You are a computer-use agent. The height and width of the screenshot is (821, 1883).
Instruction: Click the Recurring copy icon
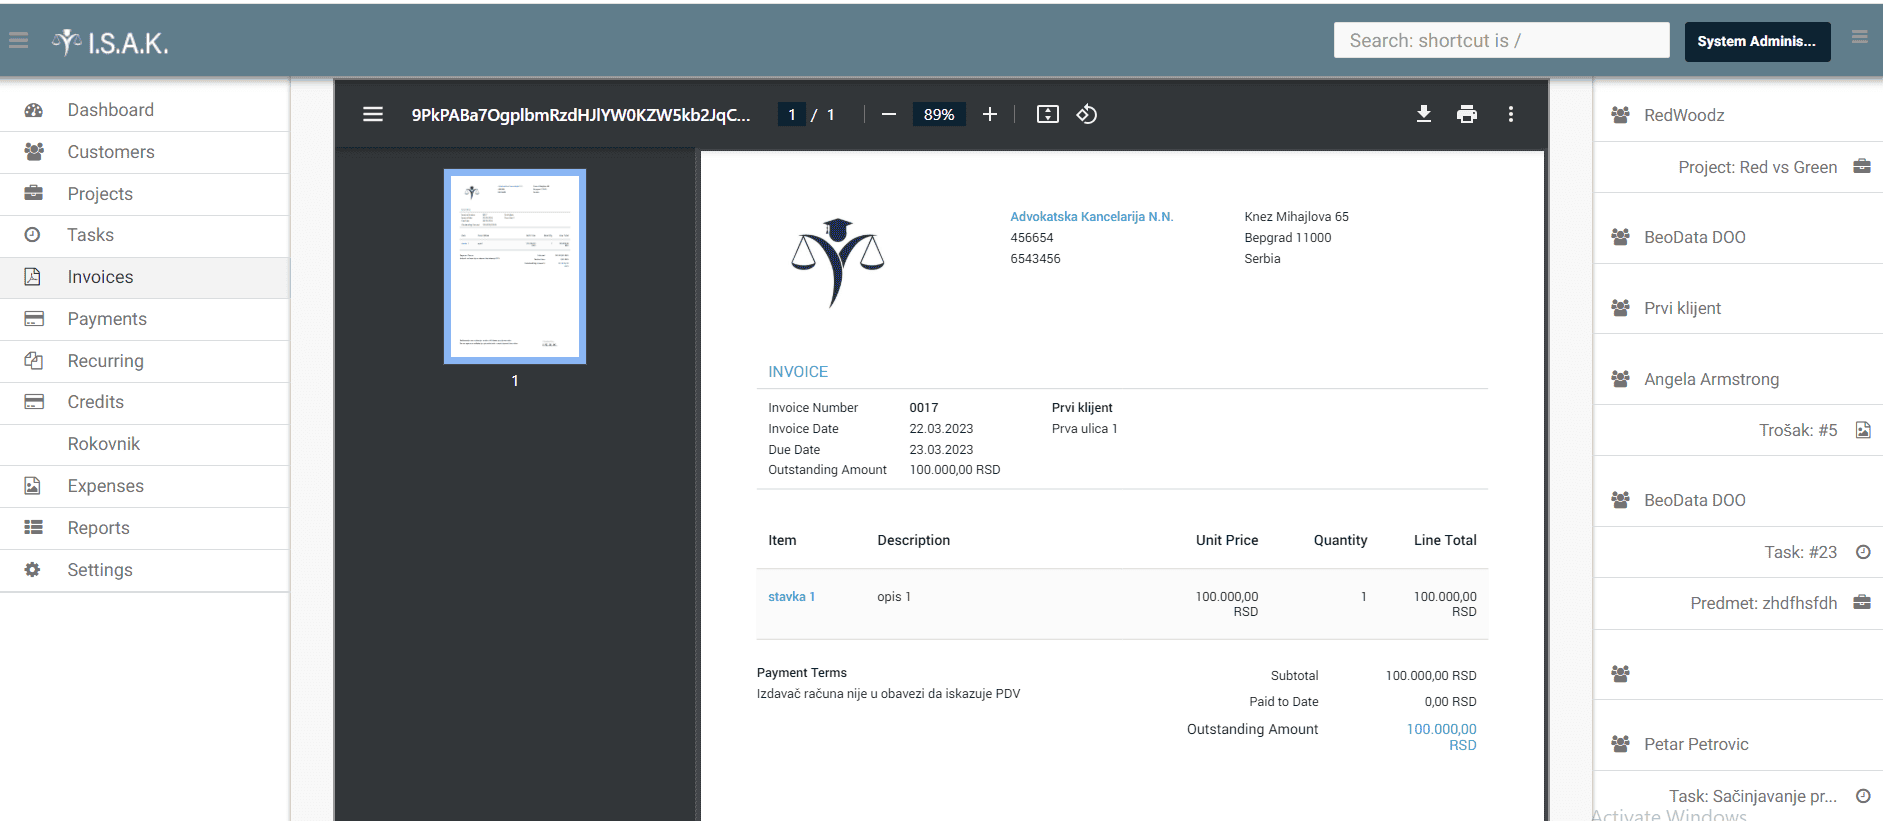tap(33, 360)
